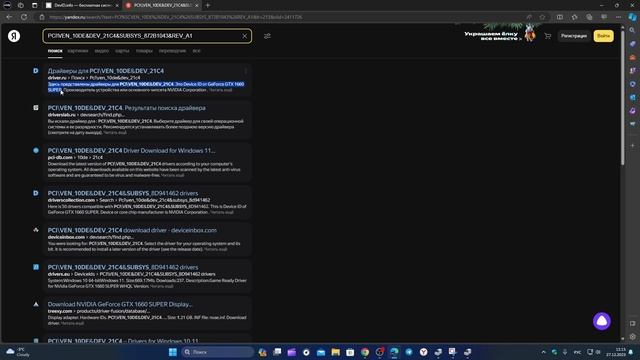Screen dimensions: 640x360
Task: Open Download NVIDIA GeForce GTX 1660 SUPER Display result
Action: click(x=120, y=304)
